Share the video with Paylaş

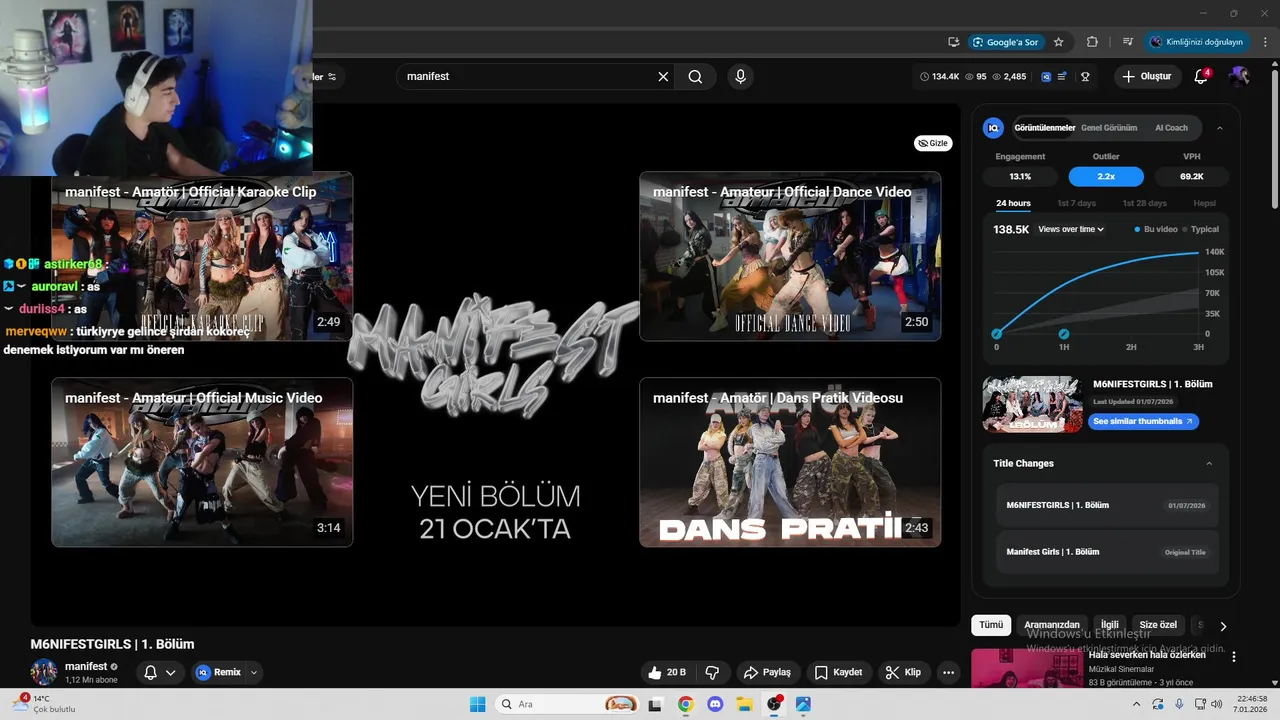(767, 672)
